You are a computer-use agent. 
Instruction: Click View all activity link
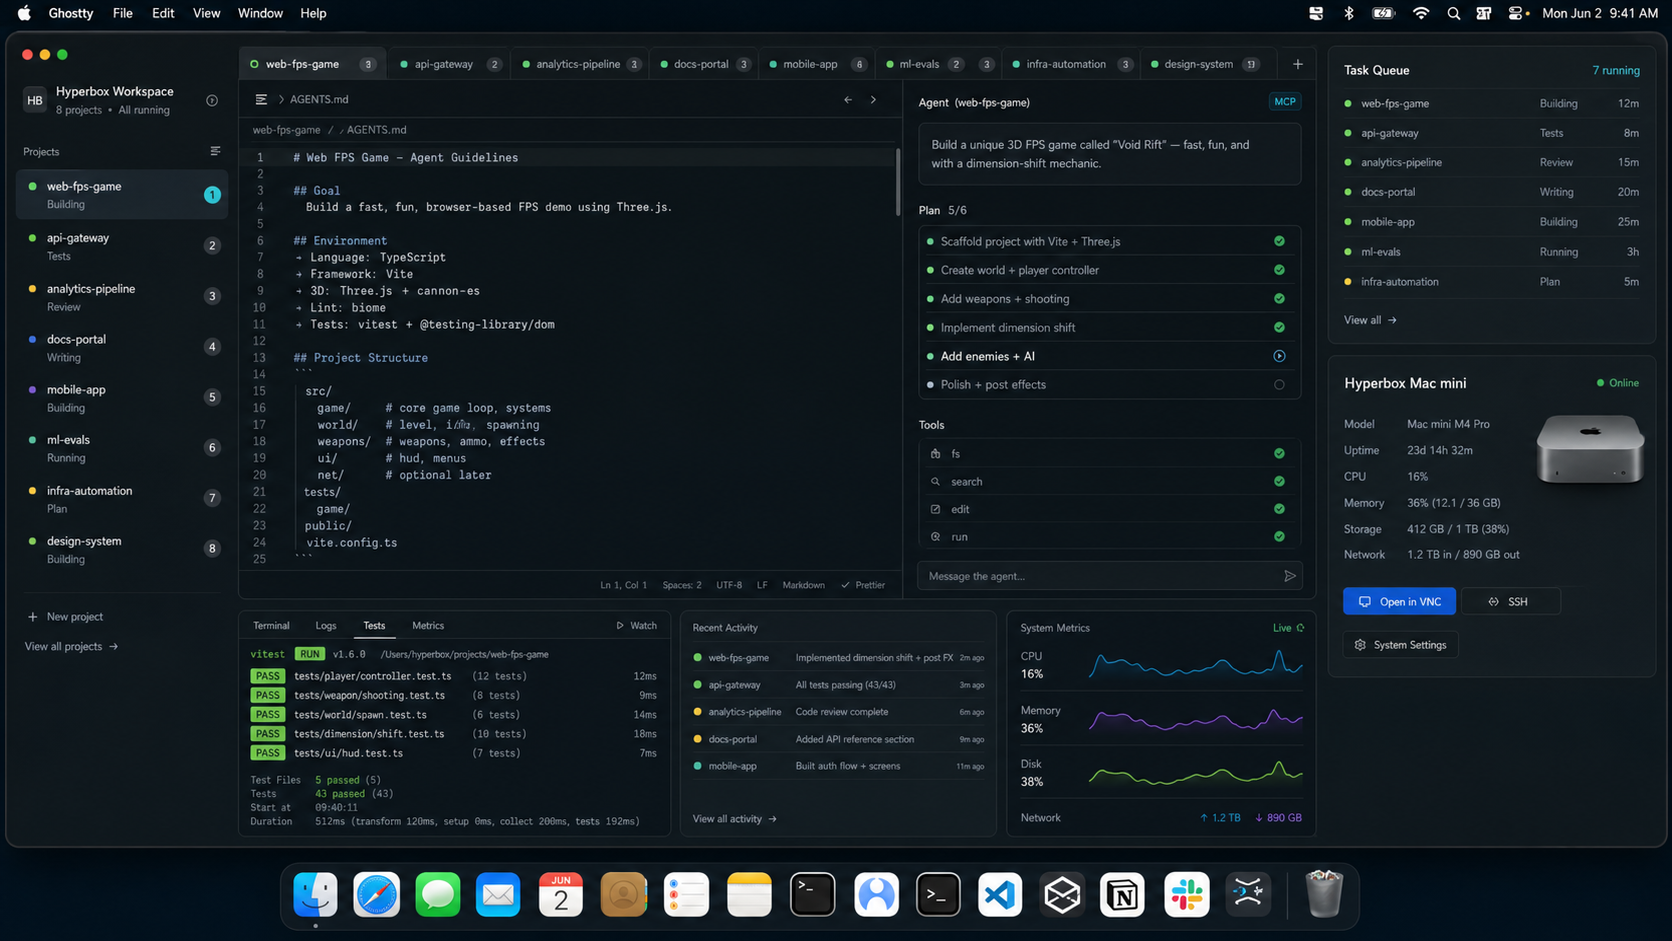(x=734, y=819)
